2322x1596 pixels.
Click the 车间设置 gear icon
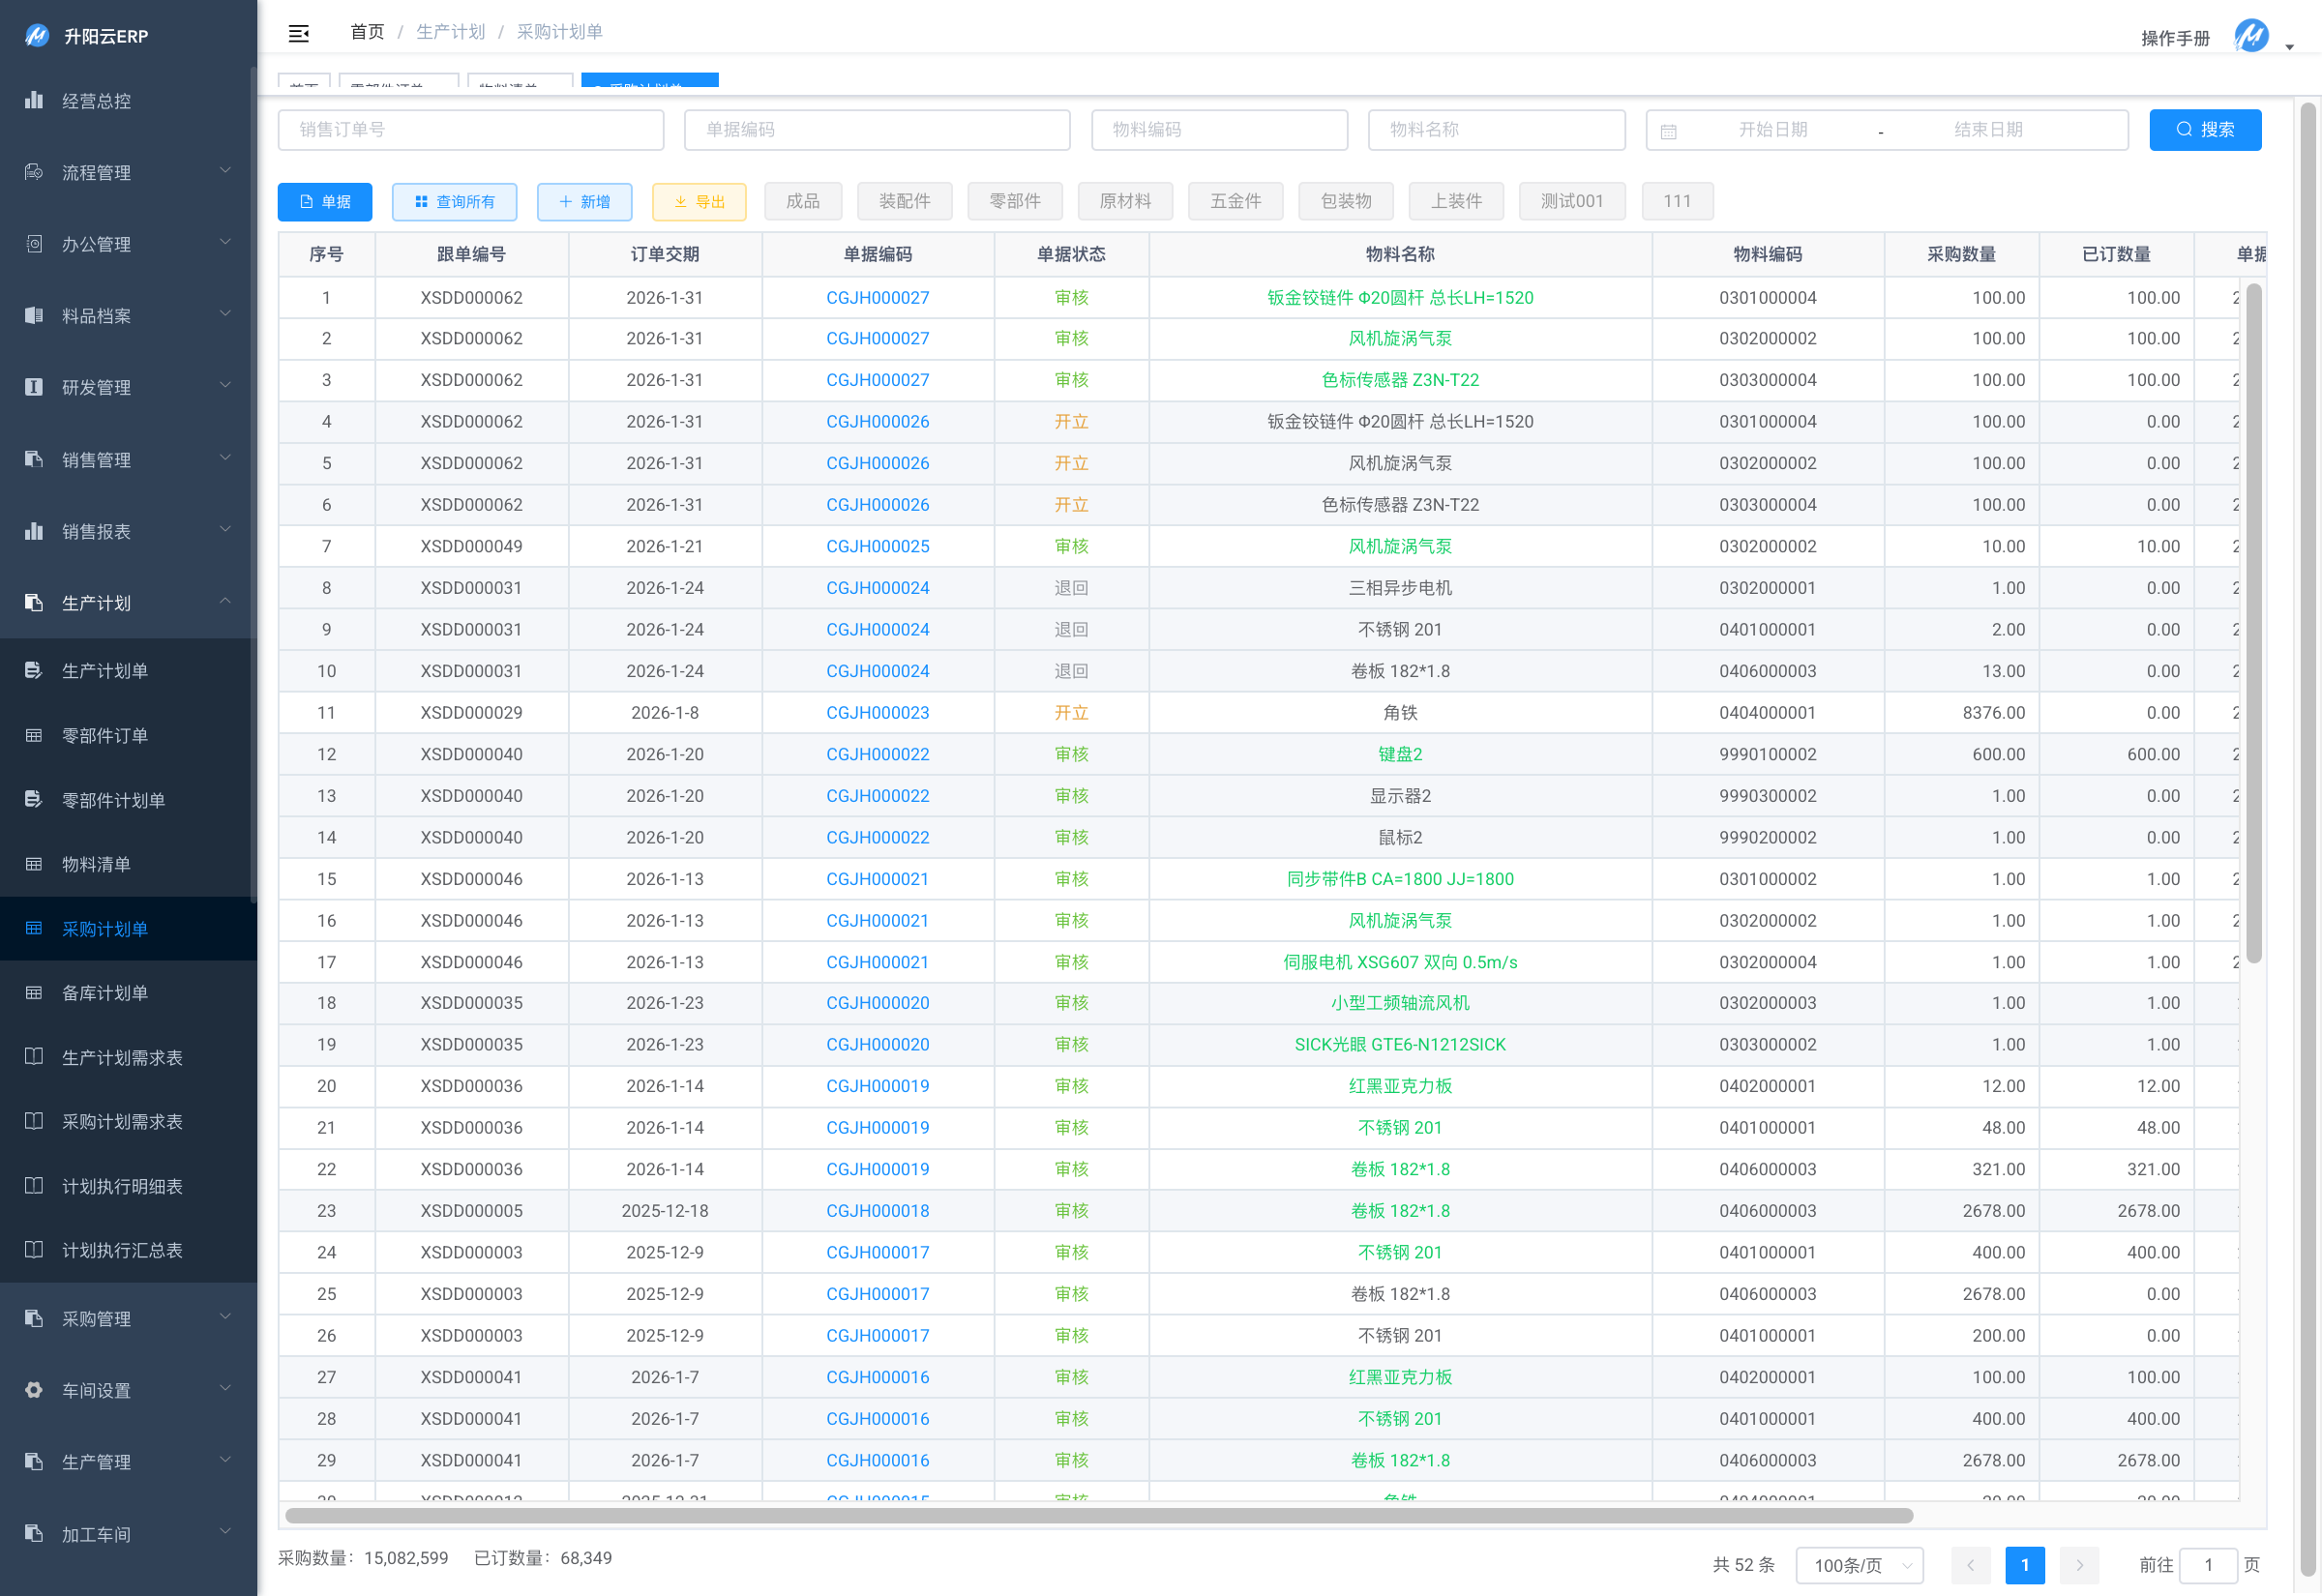34,1390
